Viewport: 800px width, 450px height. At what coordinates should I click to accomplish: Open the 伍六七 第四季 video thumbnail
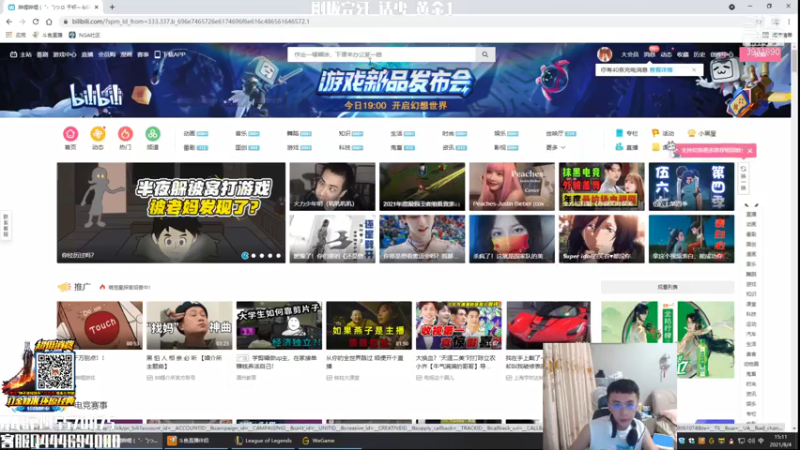[691, 186]
